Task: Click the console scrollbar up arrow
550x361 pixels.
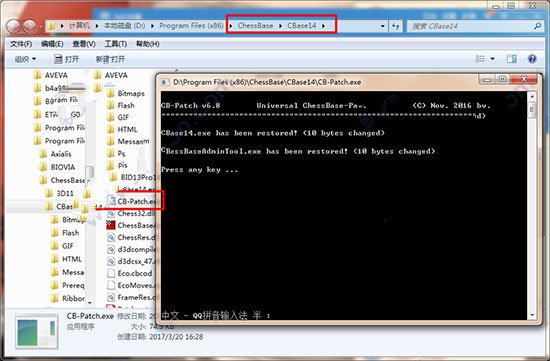Action: click(532, 96)
